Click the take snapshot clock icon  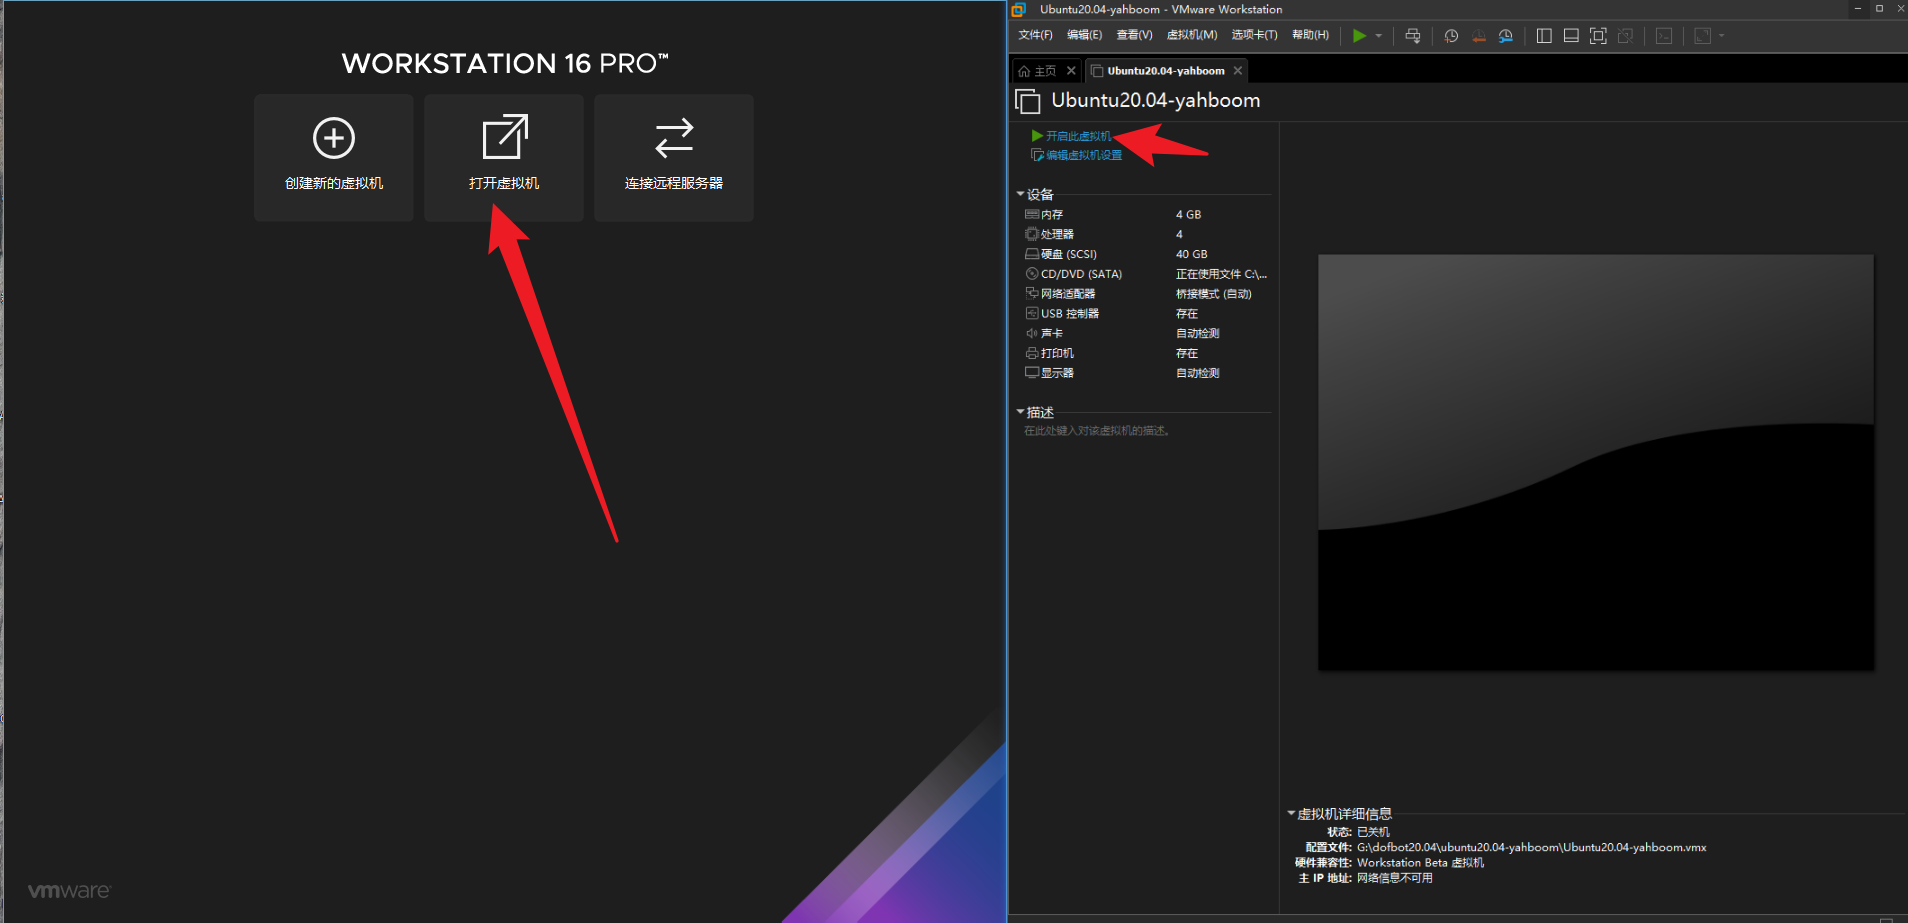[1451, 36]
